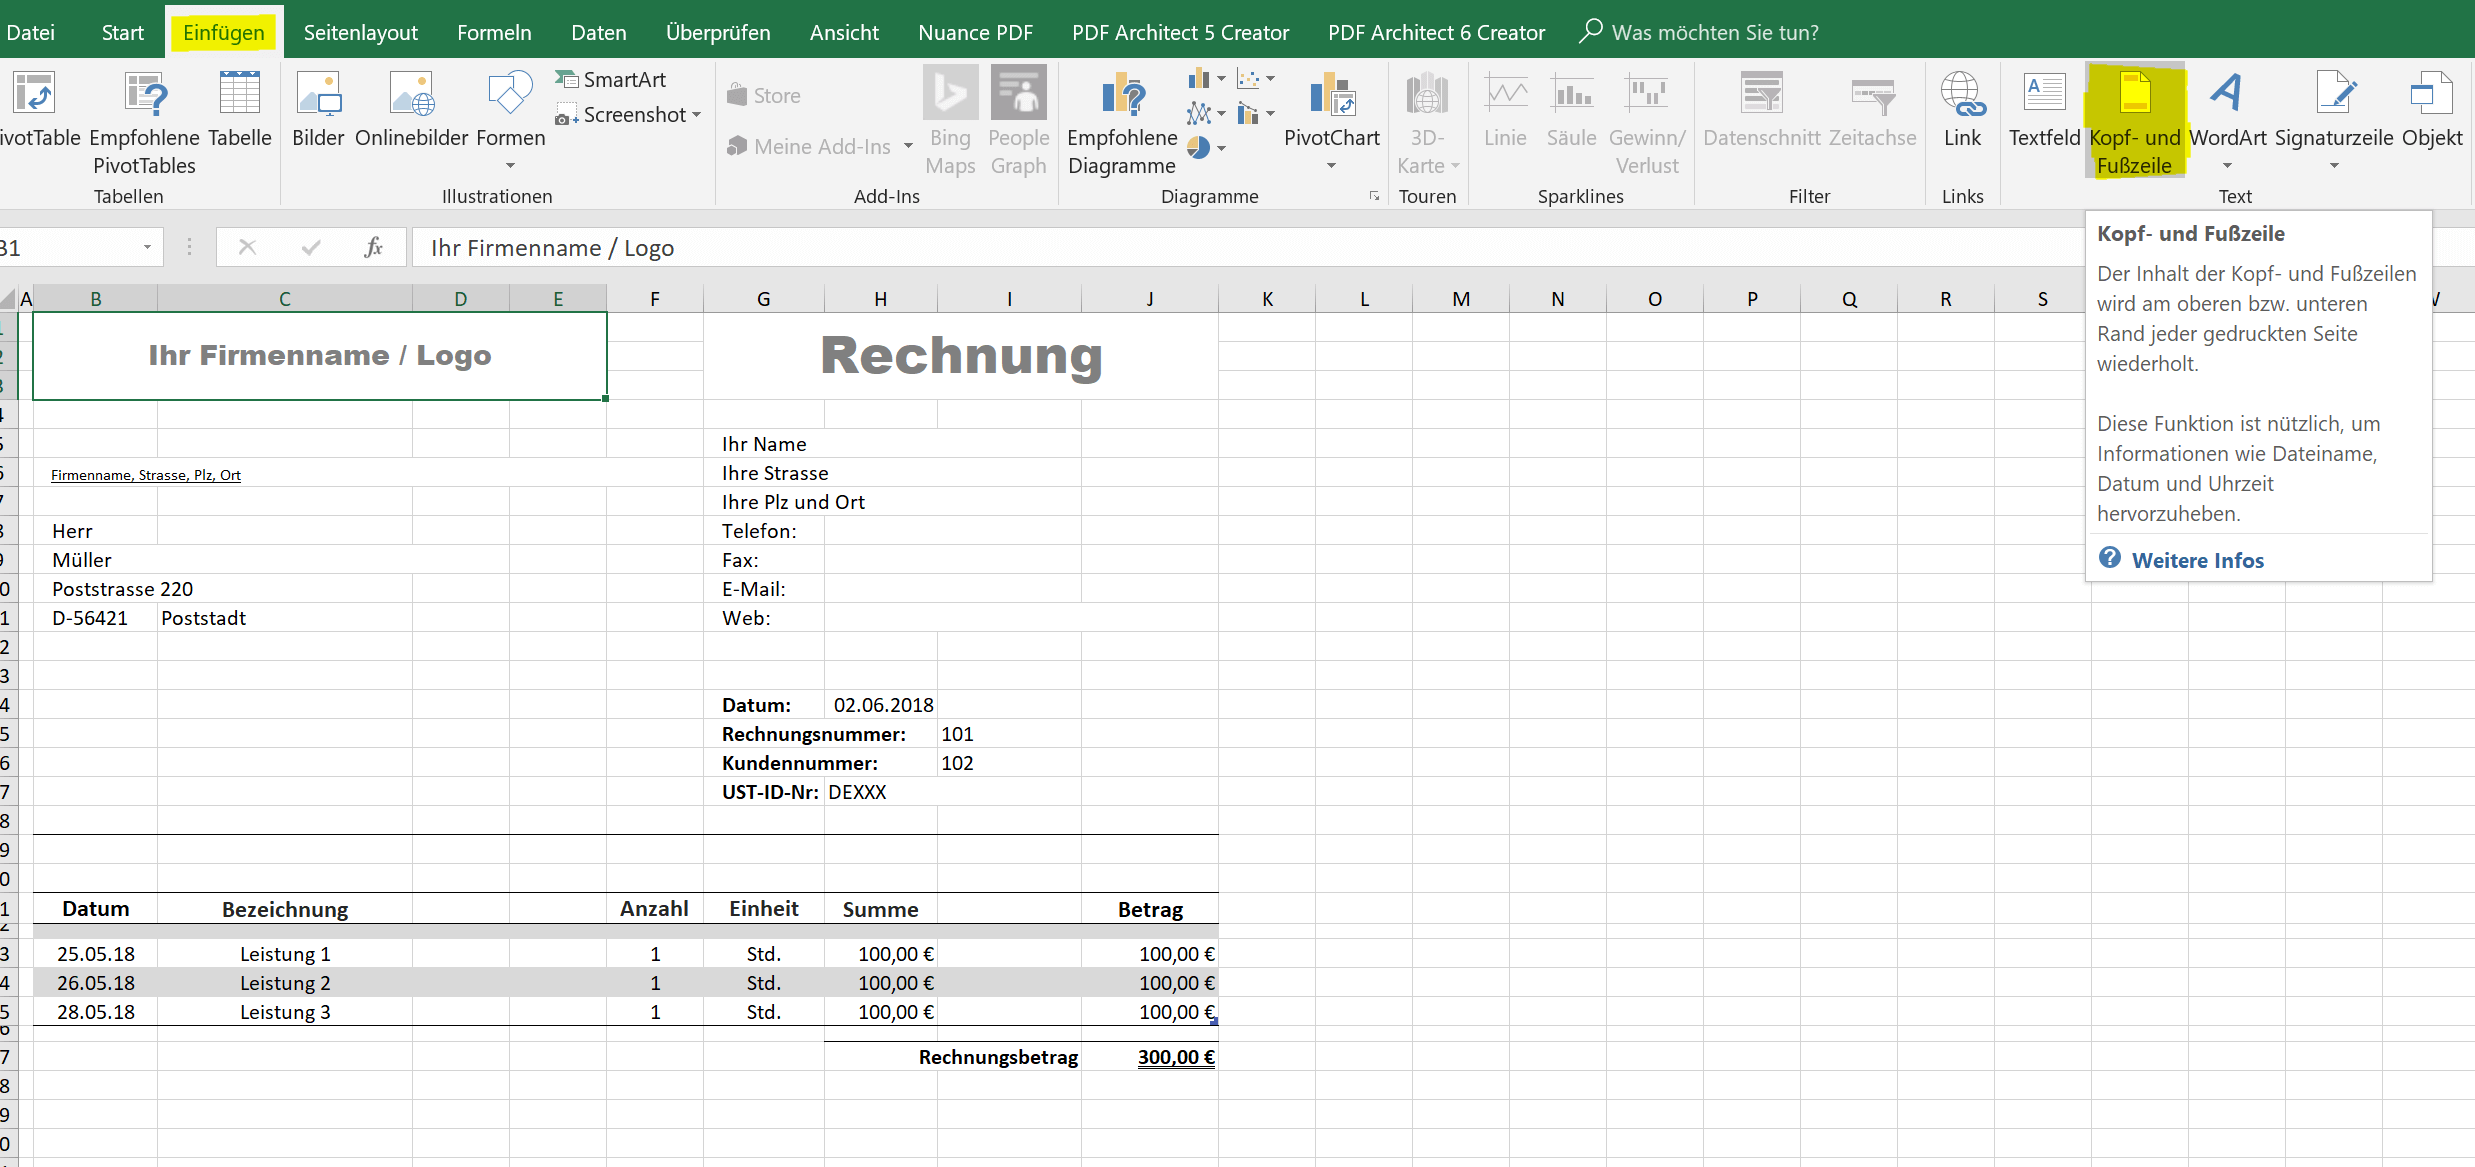Open the Diagramme dialog launcher

tap(1375, 196)
